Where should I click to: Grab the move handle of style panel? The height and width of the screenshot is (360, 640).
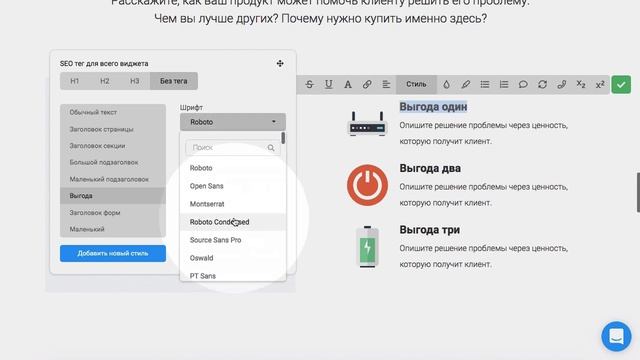(280, 63)
